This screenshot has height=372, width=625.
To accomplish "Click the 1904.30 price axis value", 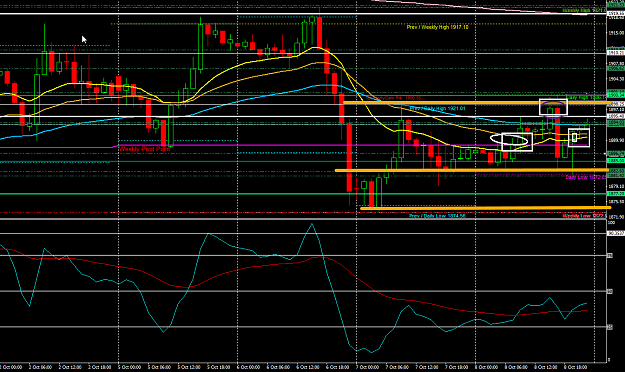I will pyautogui.click(x=616, y=79).
